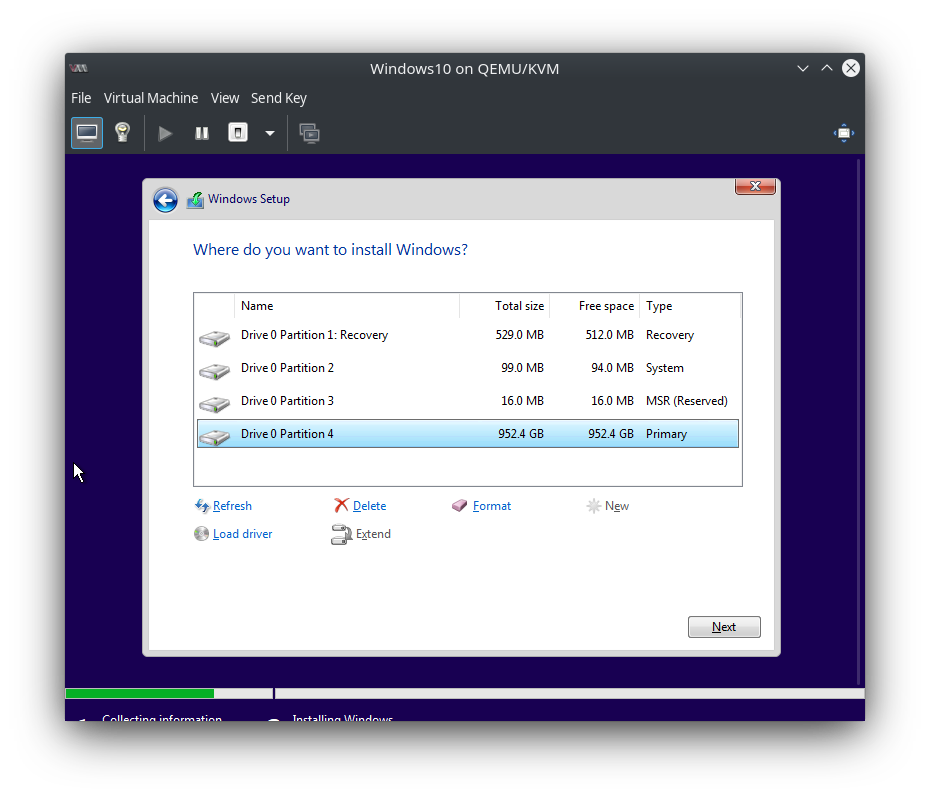Click the Format partition link
The width and height of the screenshot is (930, 798).
[x=492, y=506]
